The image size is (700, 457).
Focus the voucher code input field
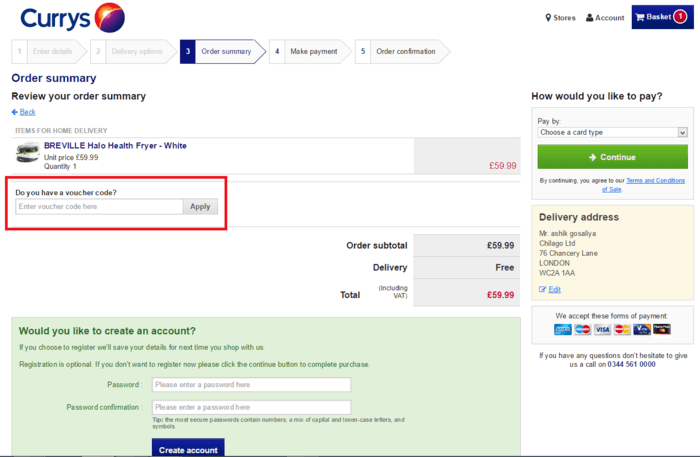[x=98, y=207]
